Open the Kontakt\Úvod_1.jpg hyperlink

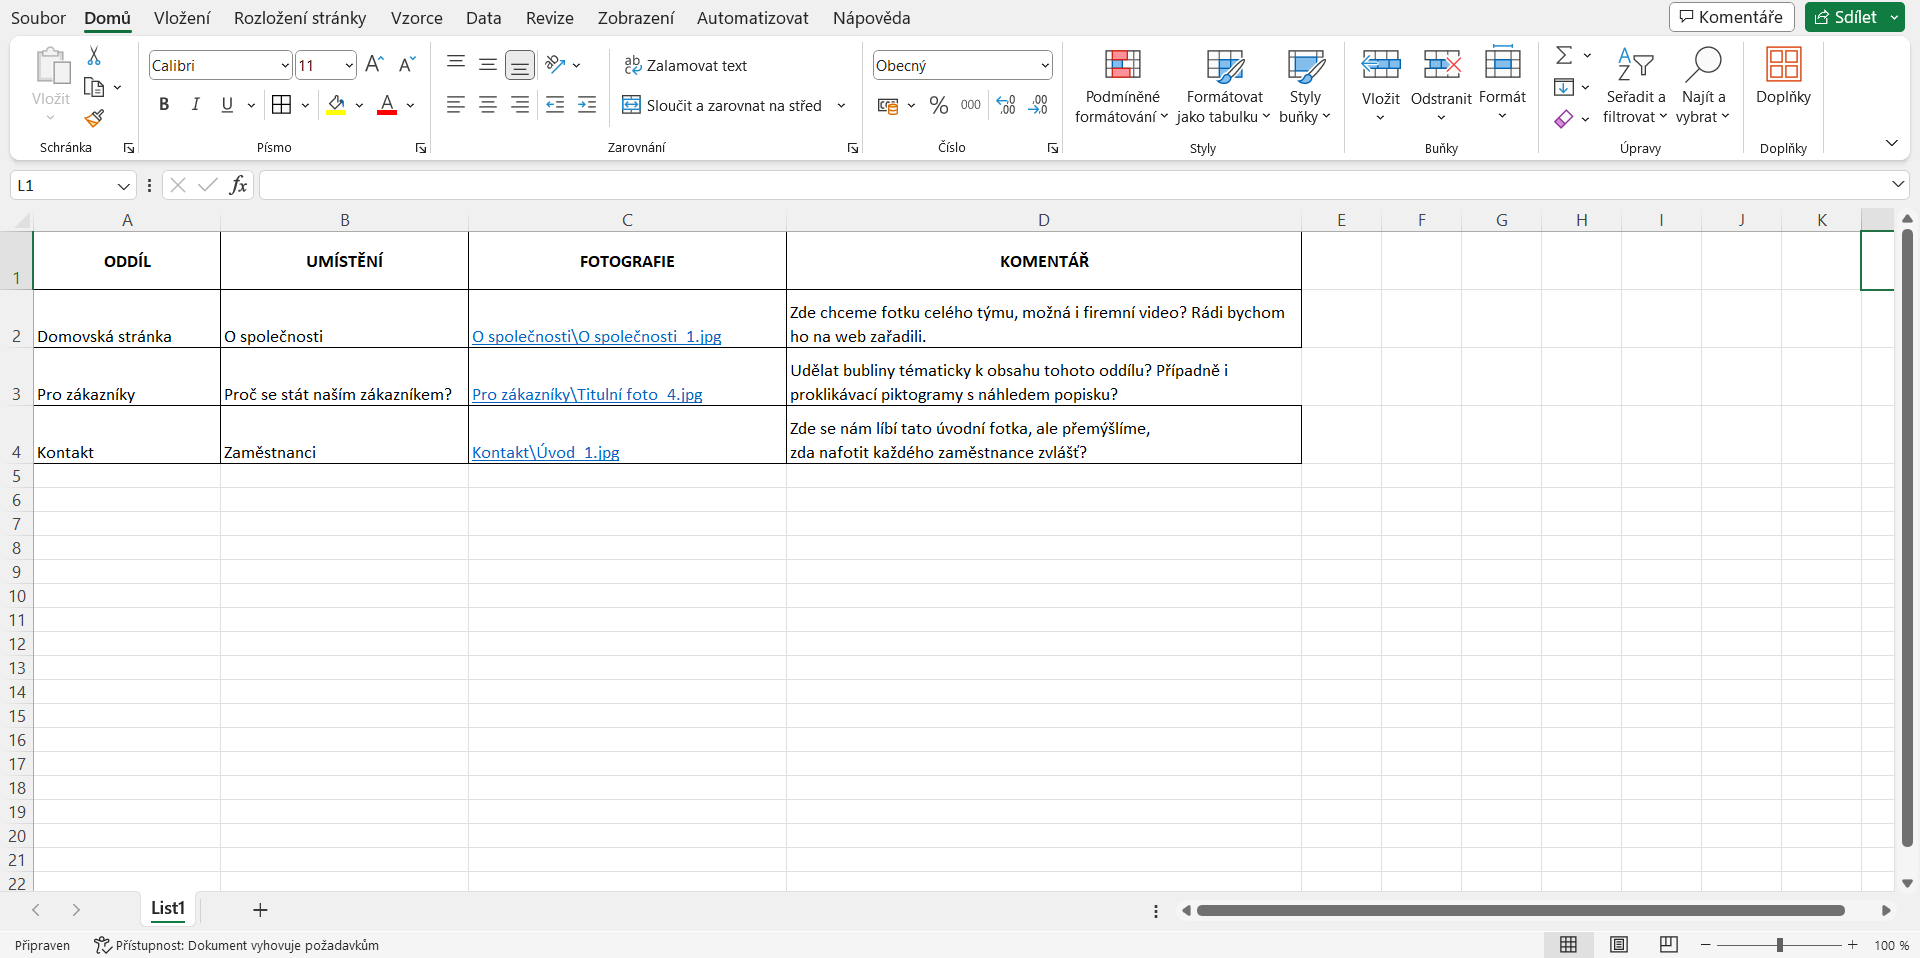click(x=545, y=452)
